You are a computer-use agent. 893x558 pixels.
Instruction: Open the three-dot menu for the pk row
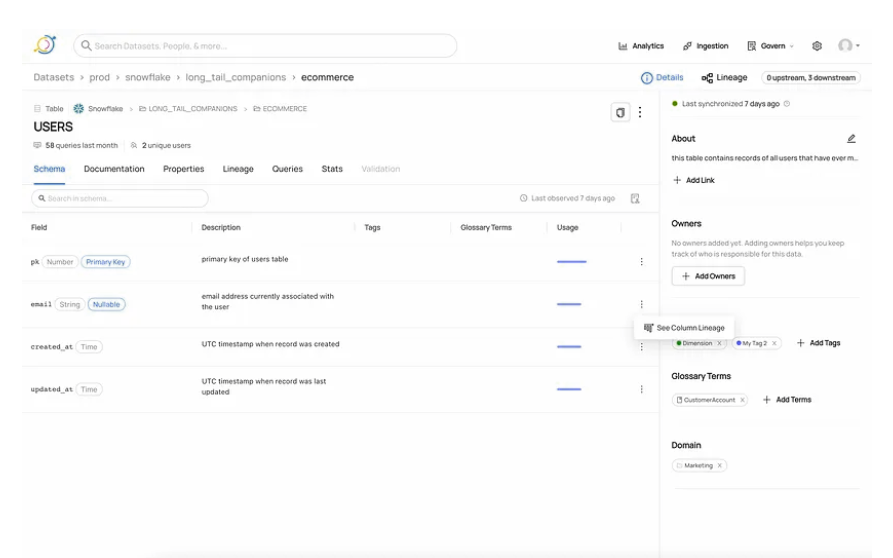[x=641, y=262]
